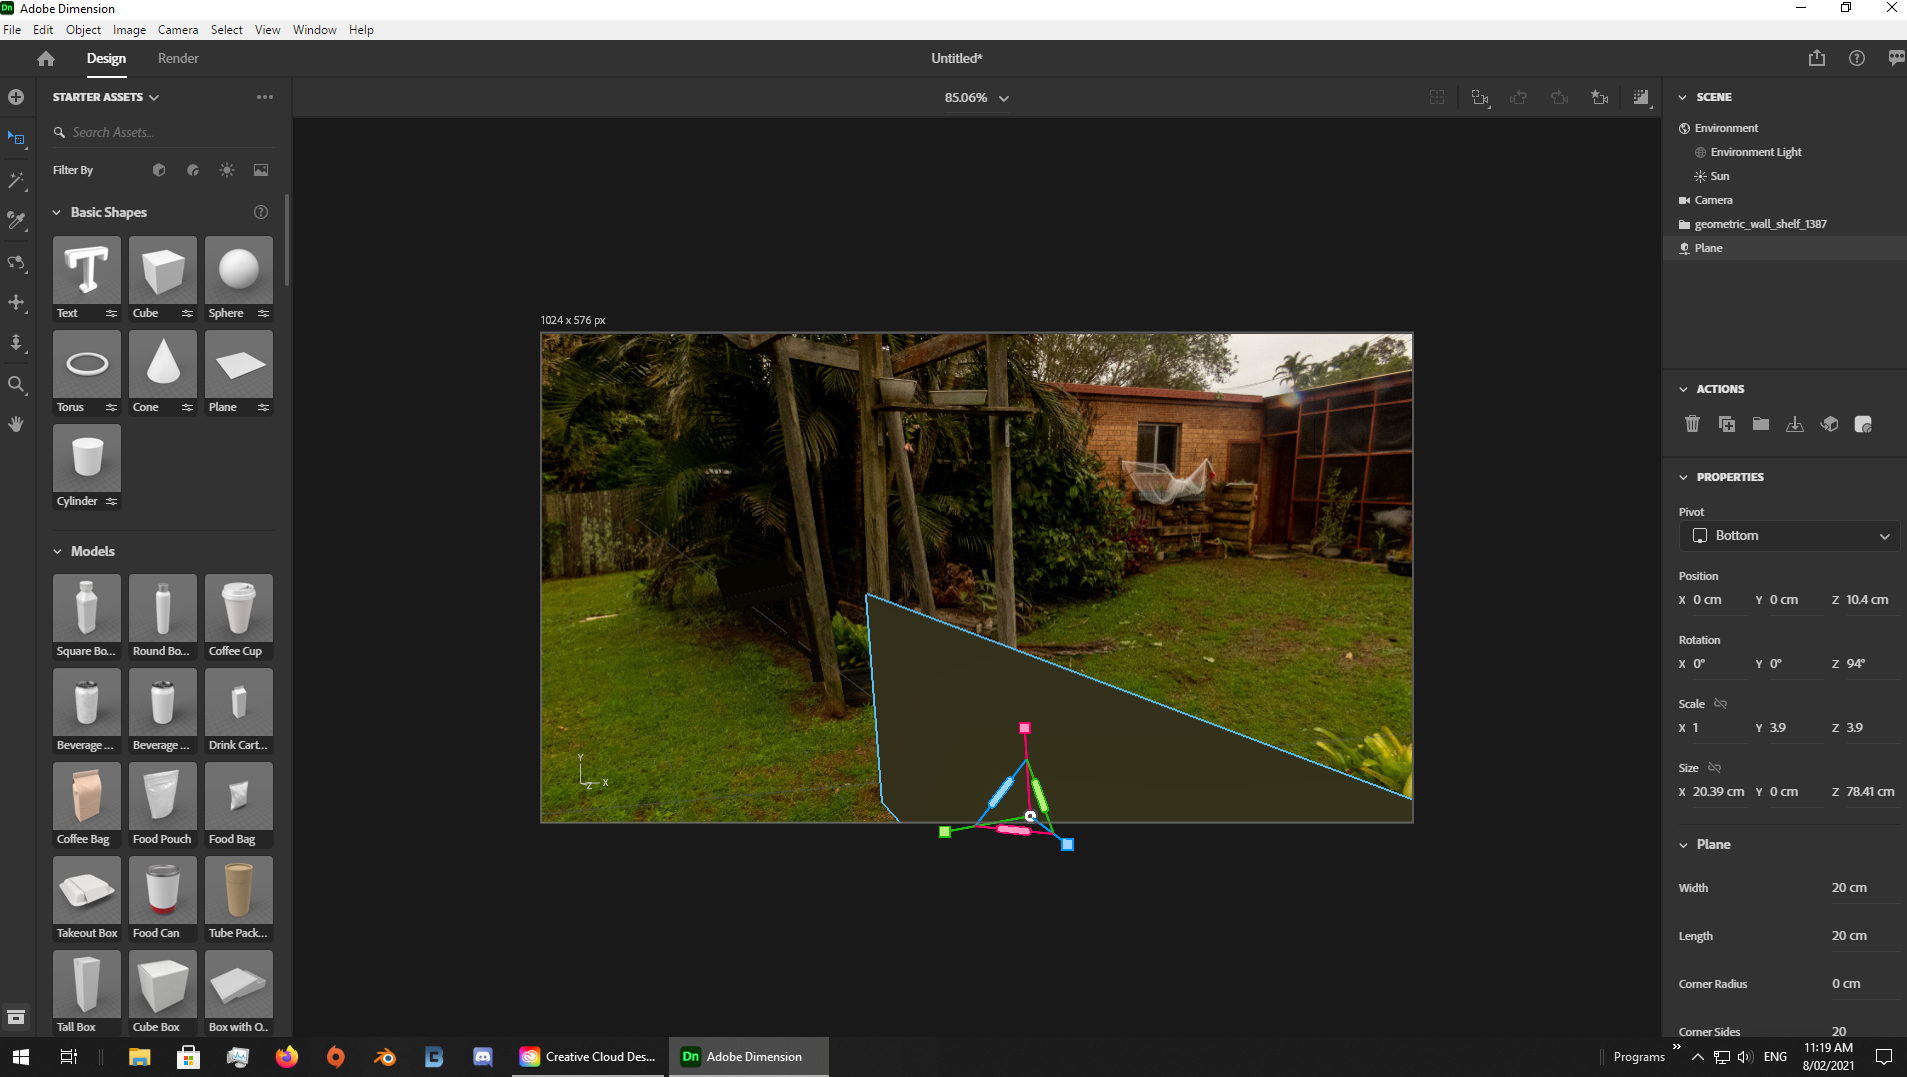Toggle the Size link constraint

[1714, 768]
